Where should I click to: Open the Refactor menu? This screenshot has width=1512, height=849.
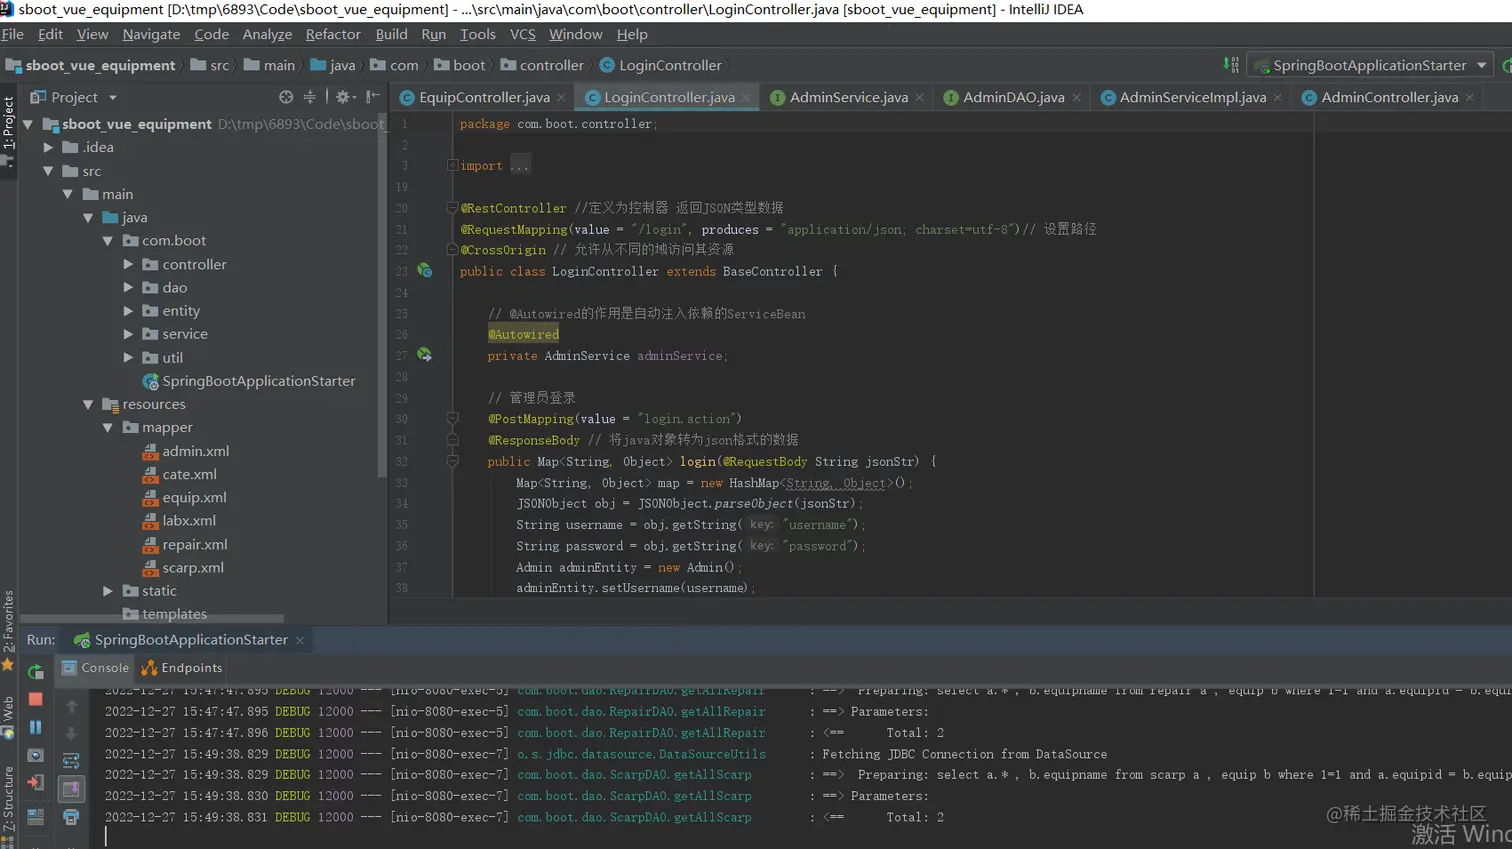333,34
